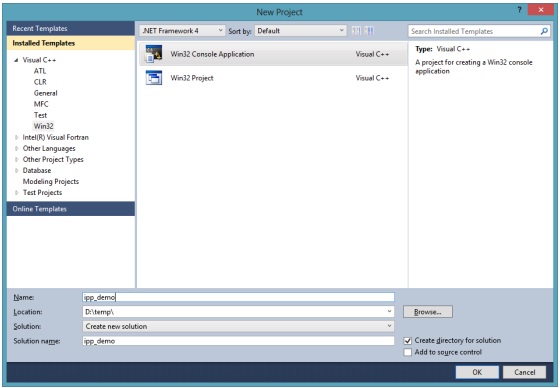The height and width of the screenshot is (388, 560).
Task: Click the Browse... button
Action: (x=428, y=312)
